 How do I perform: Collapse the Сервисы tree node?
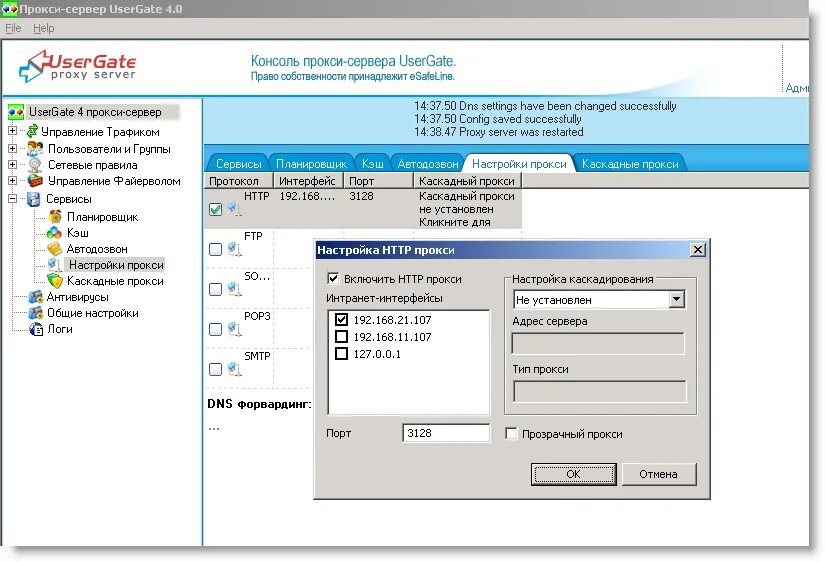tap(12, 198)
